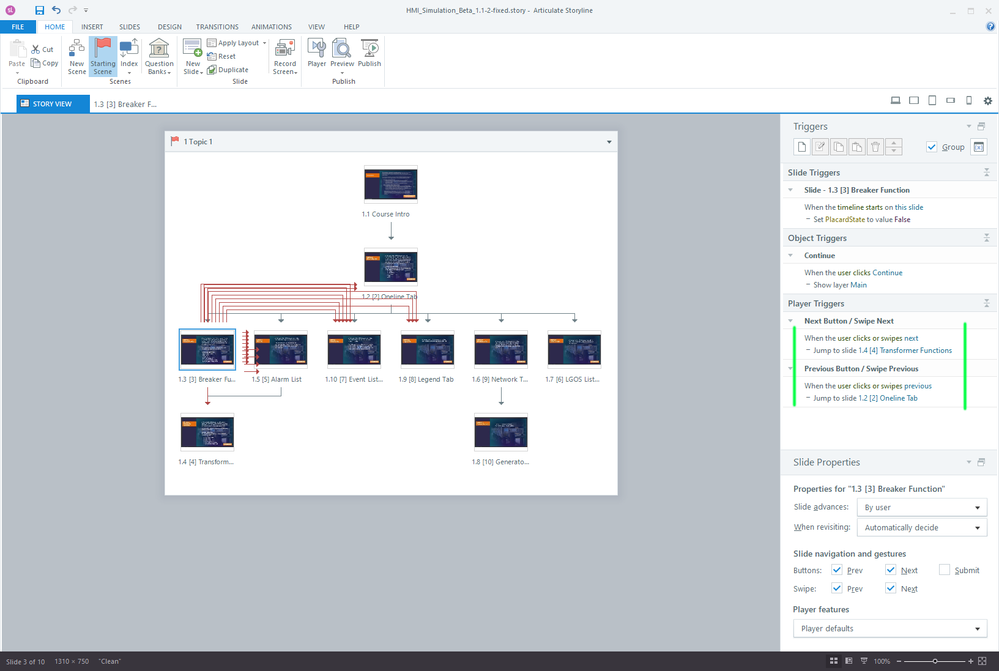
Task: Enable the Submit button checkbox
Action: 945,570
